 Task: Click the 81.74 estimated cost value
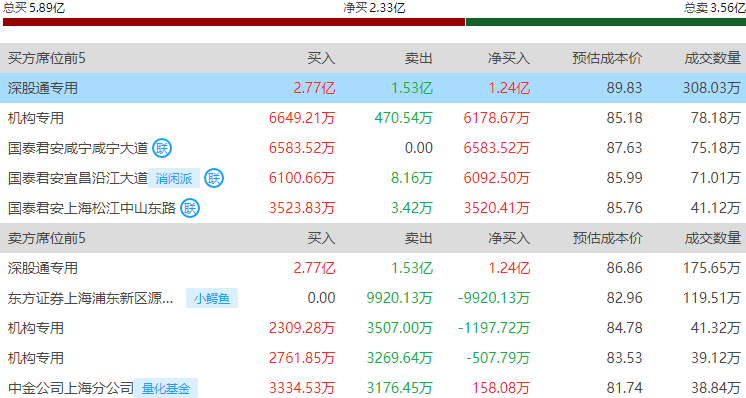tap(624, 388)
